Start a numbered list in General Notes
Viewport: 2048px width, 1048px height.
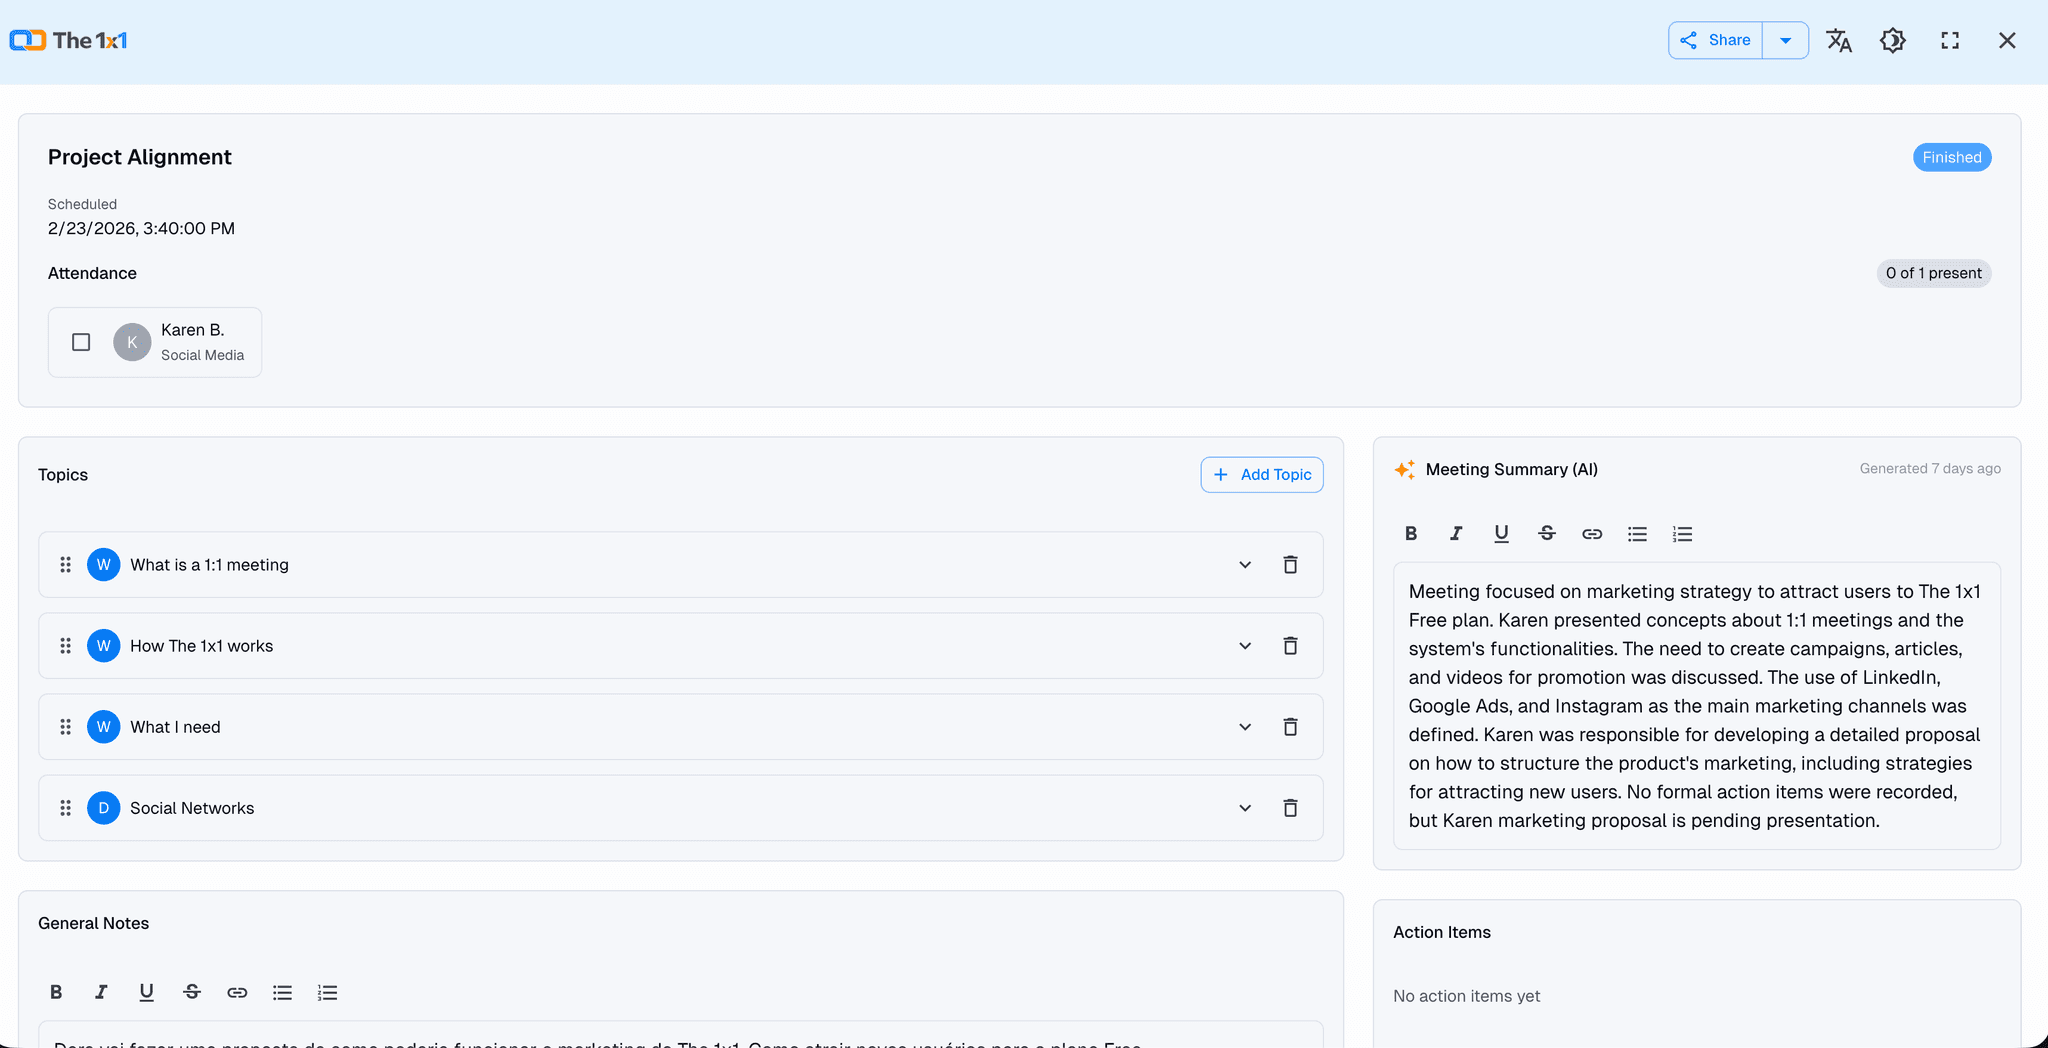pos(327,992)
